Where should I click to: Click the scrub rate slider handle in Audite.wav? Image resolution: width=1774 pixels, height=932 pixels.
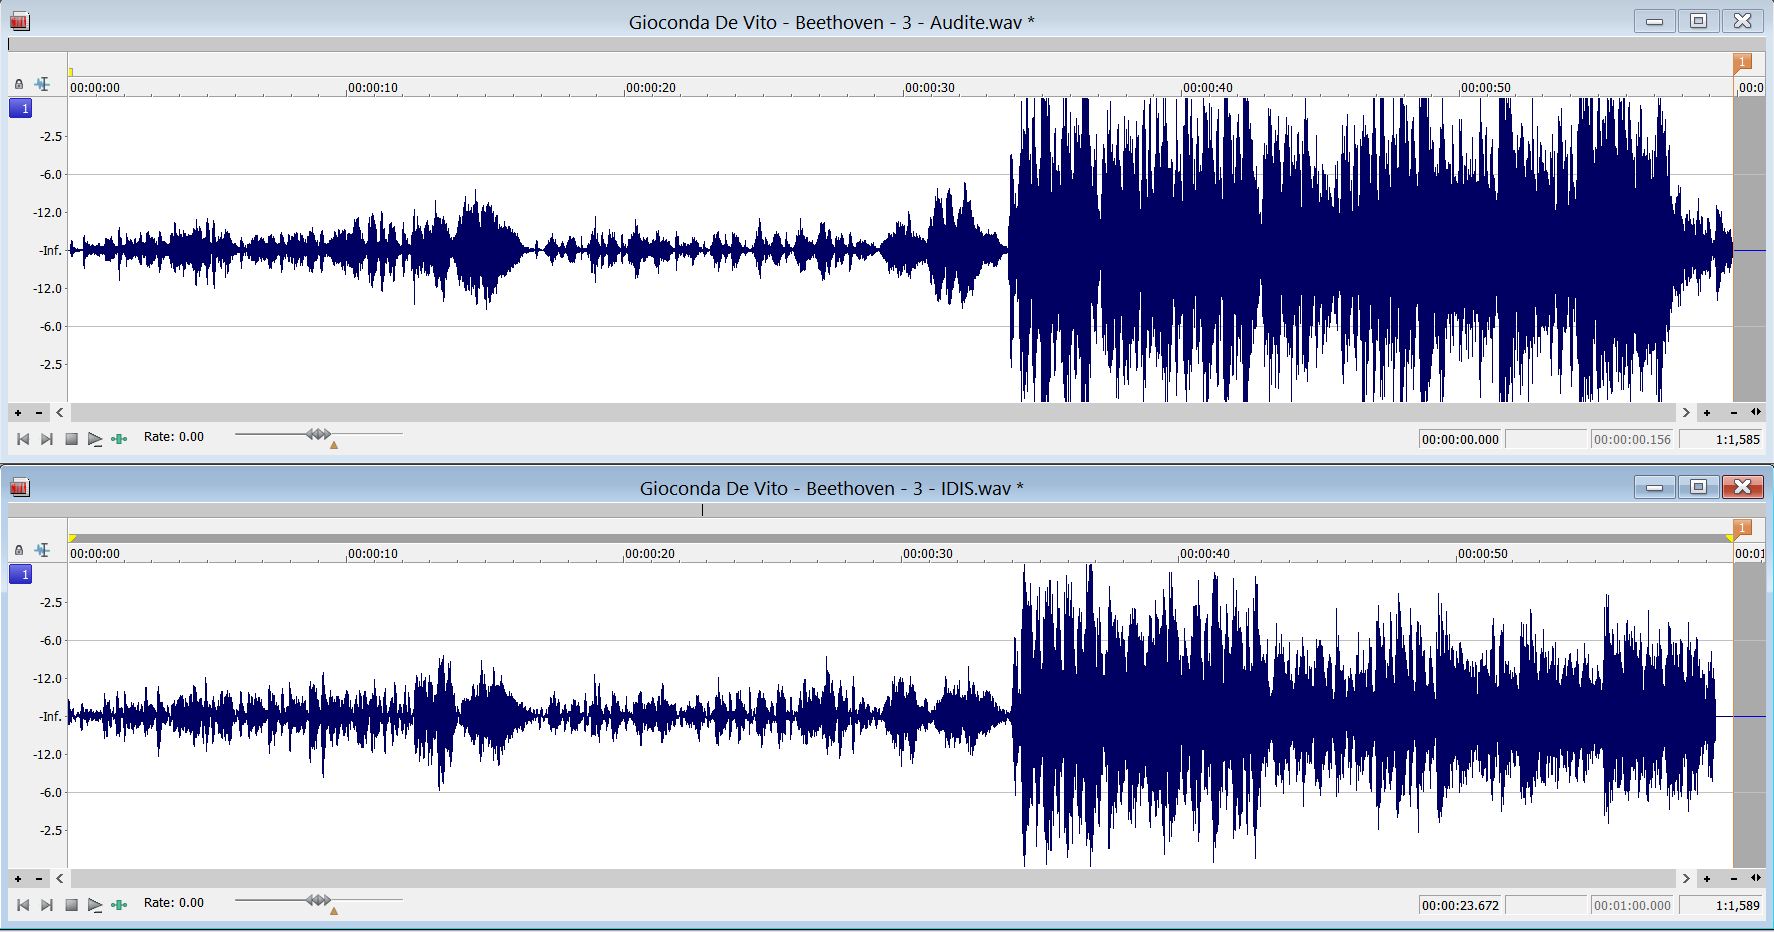(x=318, y=434)
